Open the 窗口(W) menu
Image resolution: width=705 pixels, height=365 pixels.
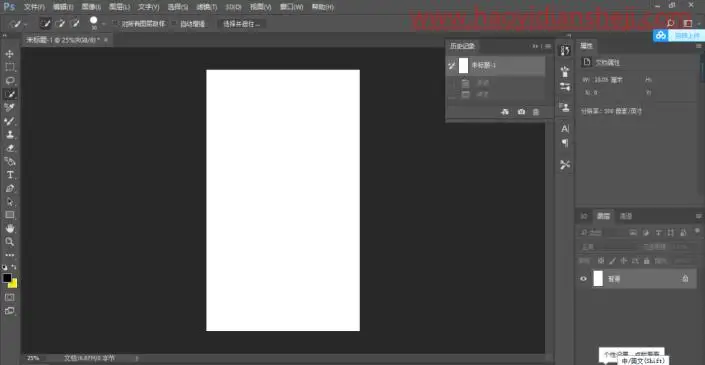(291, 7)
